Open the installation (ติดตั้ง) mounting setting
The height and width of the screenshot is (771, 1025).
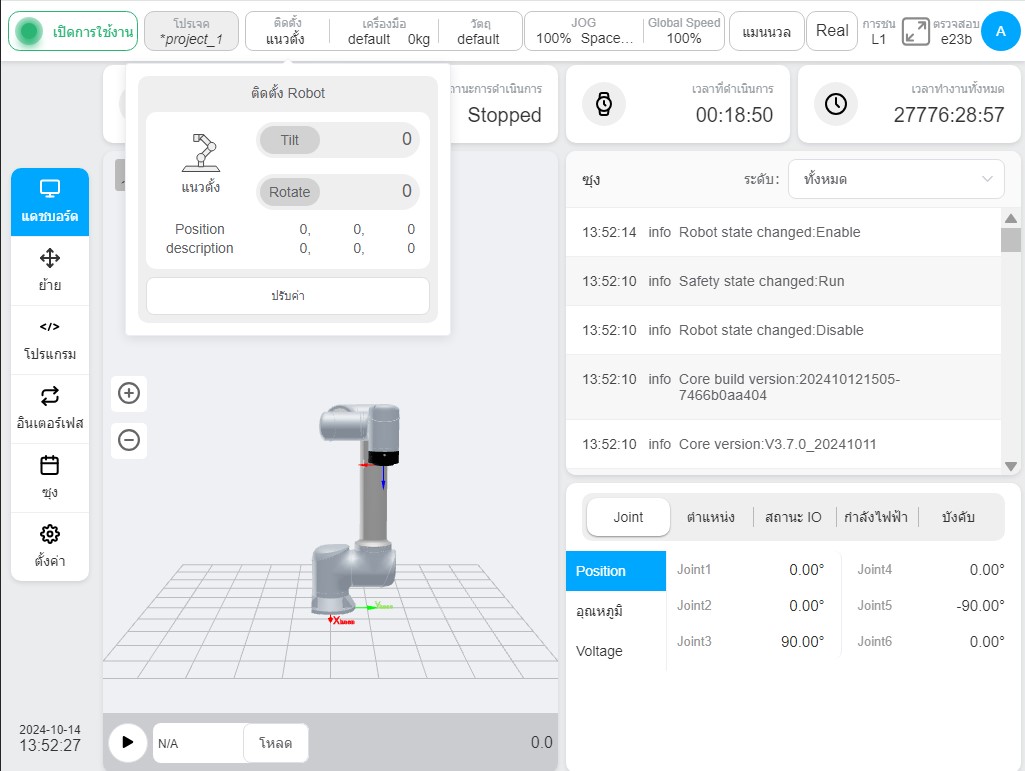tap(286, 31)
